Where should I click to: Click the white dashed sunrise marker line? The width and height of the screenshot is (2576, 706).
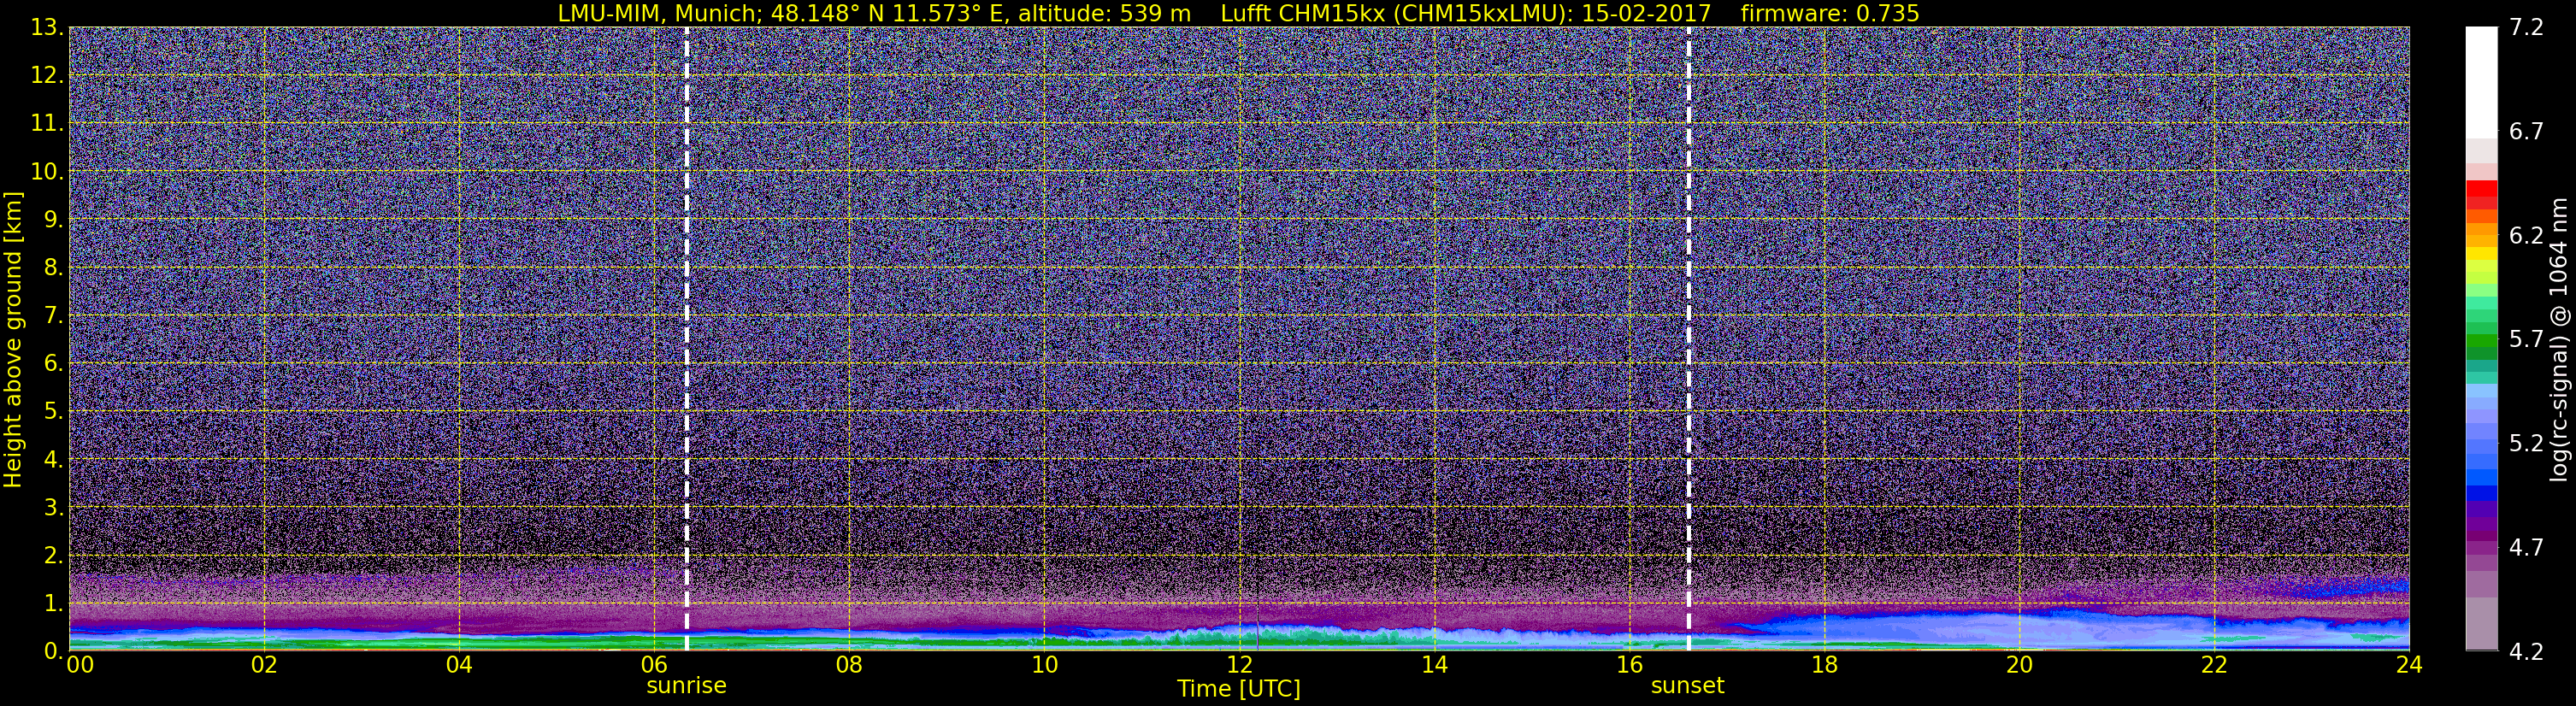[x=686, y=339]
